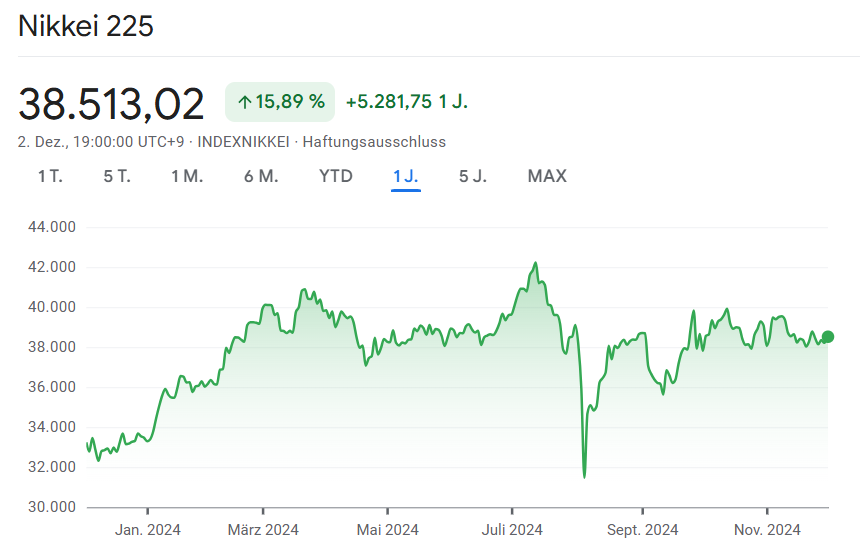The image size is (860, 556).
Task: Click the INDEXNIKKEI label
Action: tap(243, 142)
